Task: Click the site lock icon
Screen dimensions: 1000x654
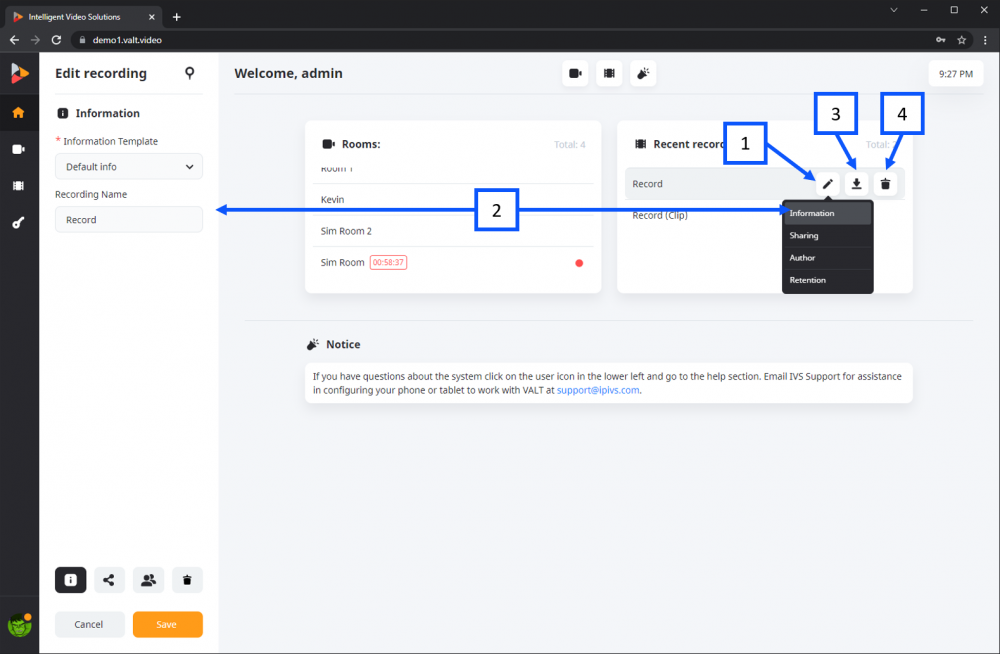Action: (x=82, y=40)
